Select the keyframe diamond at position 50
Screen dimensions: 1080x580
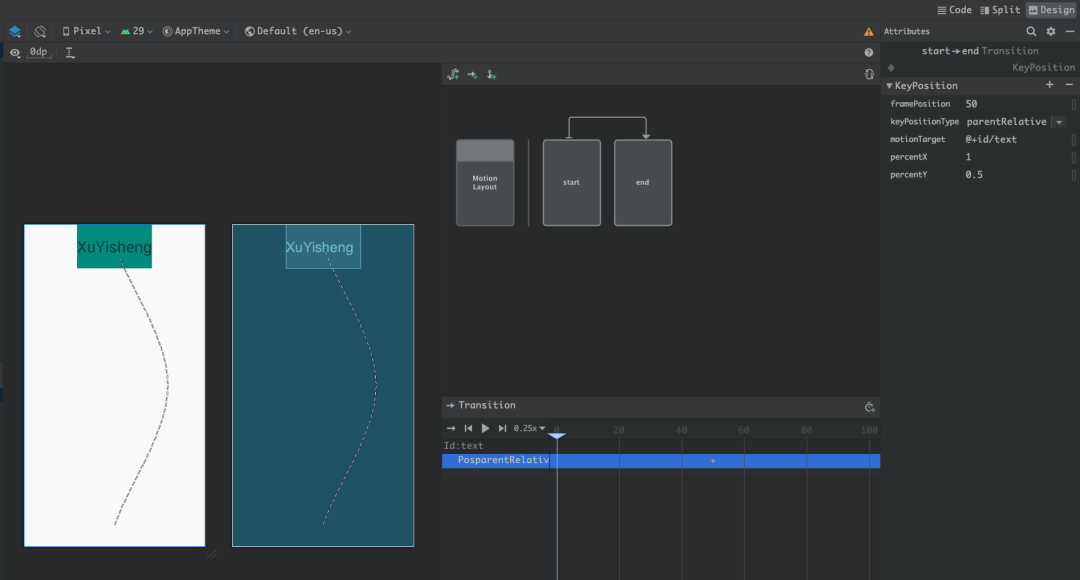point(713,461)
